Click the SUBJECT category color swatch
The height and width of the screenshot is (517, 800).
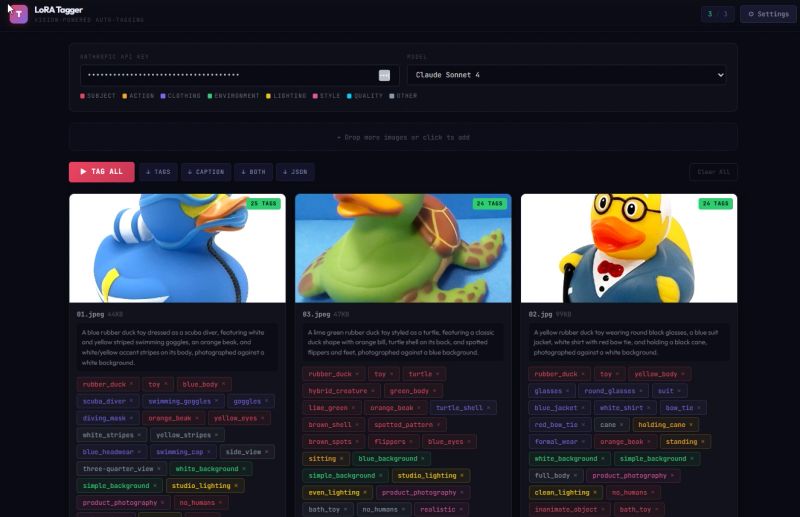coord(83,96)
